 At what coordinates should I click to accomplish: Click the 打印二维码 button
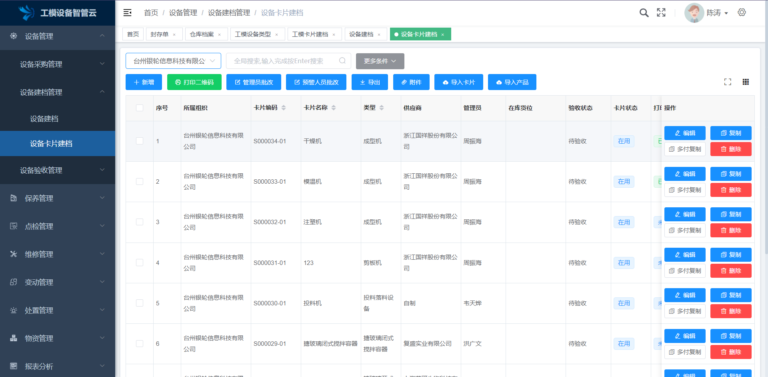click(x=194, y=82)
